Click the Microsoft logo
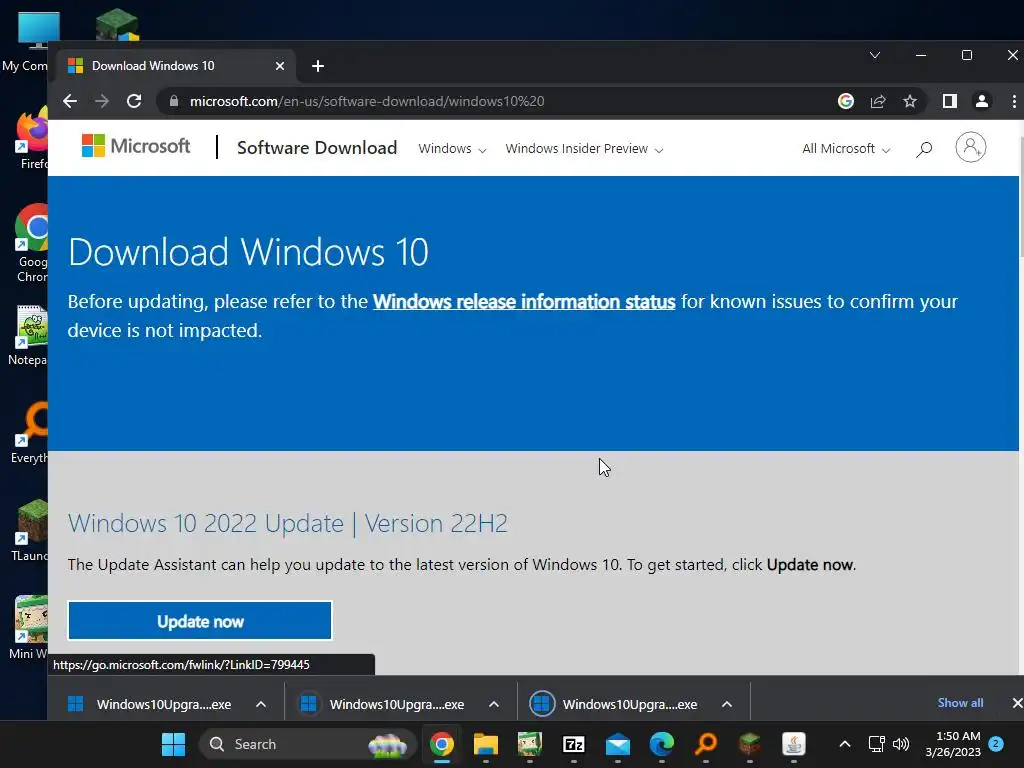Image resolution: width=1024 pixels, height=768 pixels. pos(136,146)
